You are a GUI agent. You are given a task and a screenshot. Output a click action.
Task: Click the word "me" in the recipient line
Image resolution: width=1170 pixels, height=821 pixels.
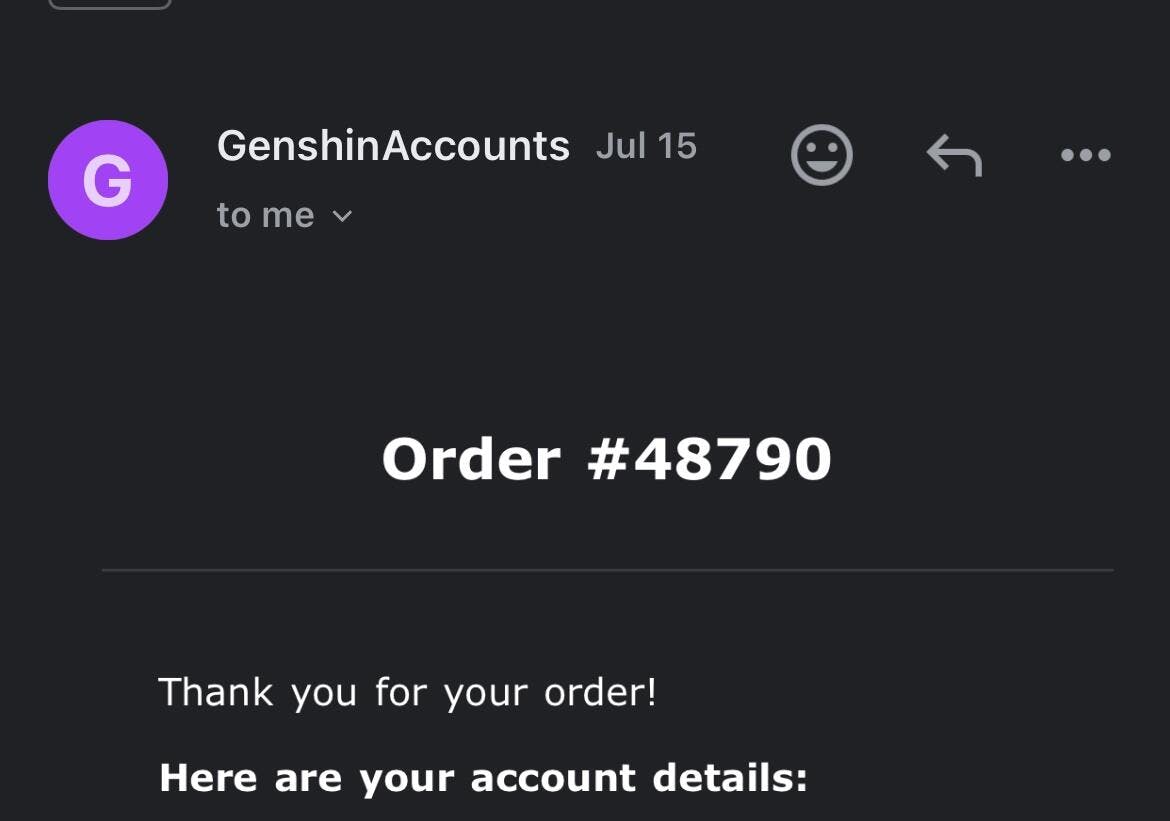pyautogui.click(x=289, y=216)
